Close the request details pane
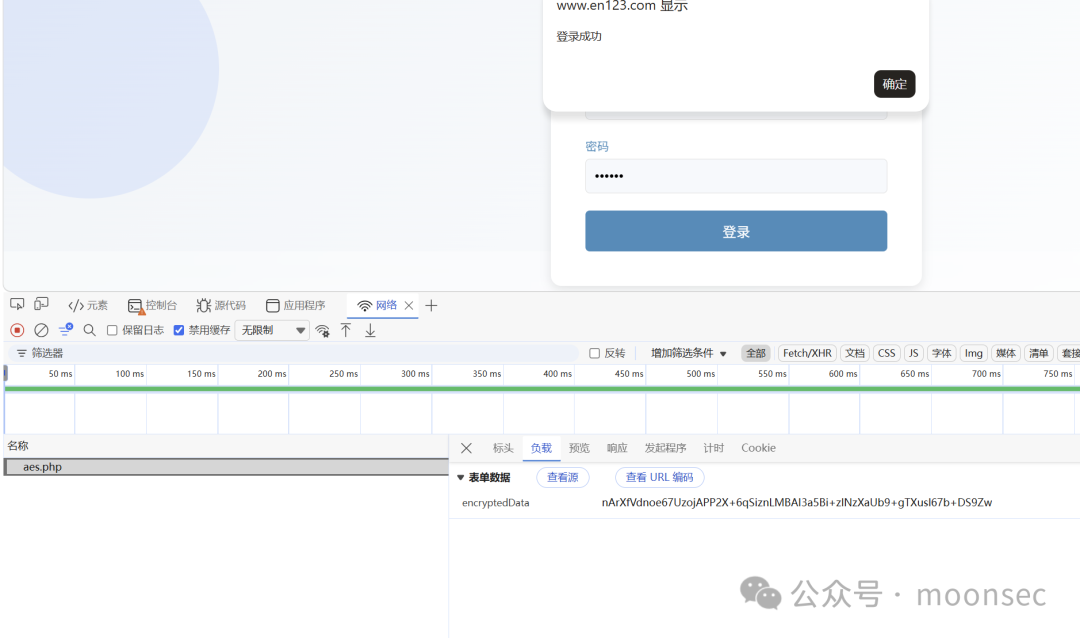Viewport: 1080px width, 638px height. [466, 448]
